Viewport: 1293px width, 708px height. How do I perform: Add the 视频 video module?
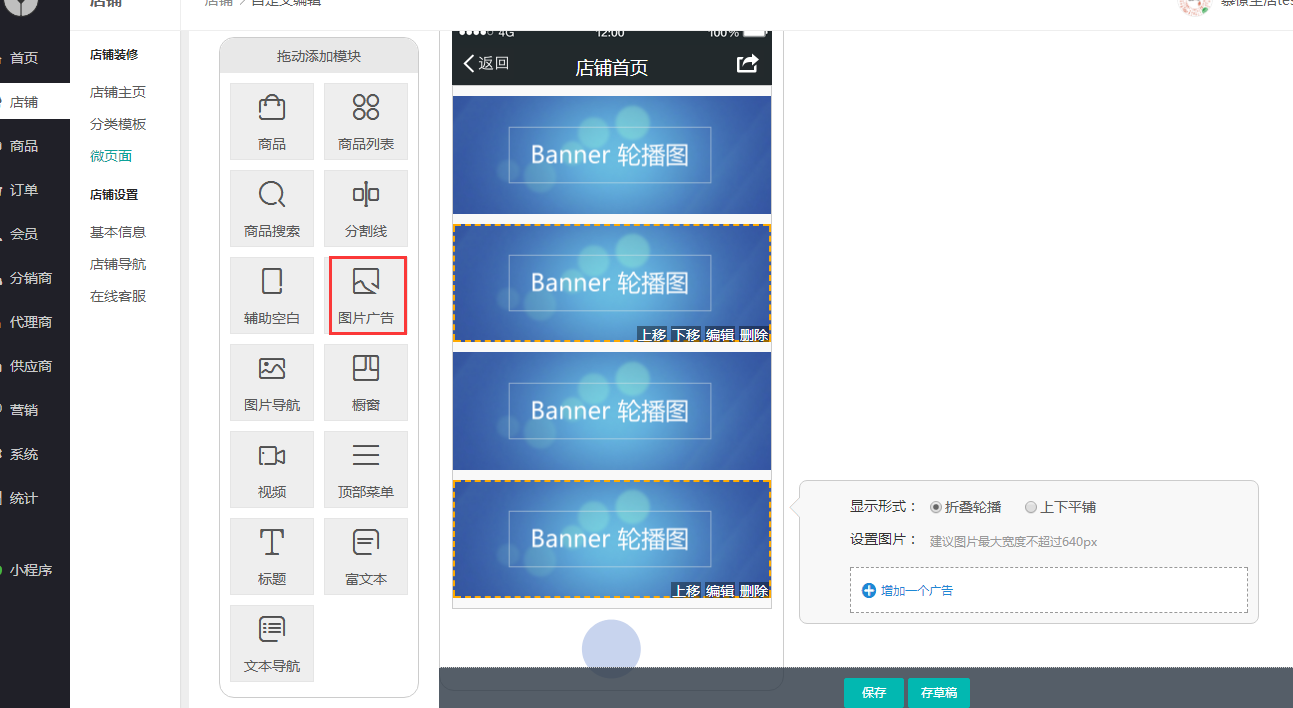(x=271, y=469)
